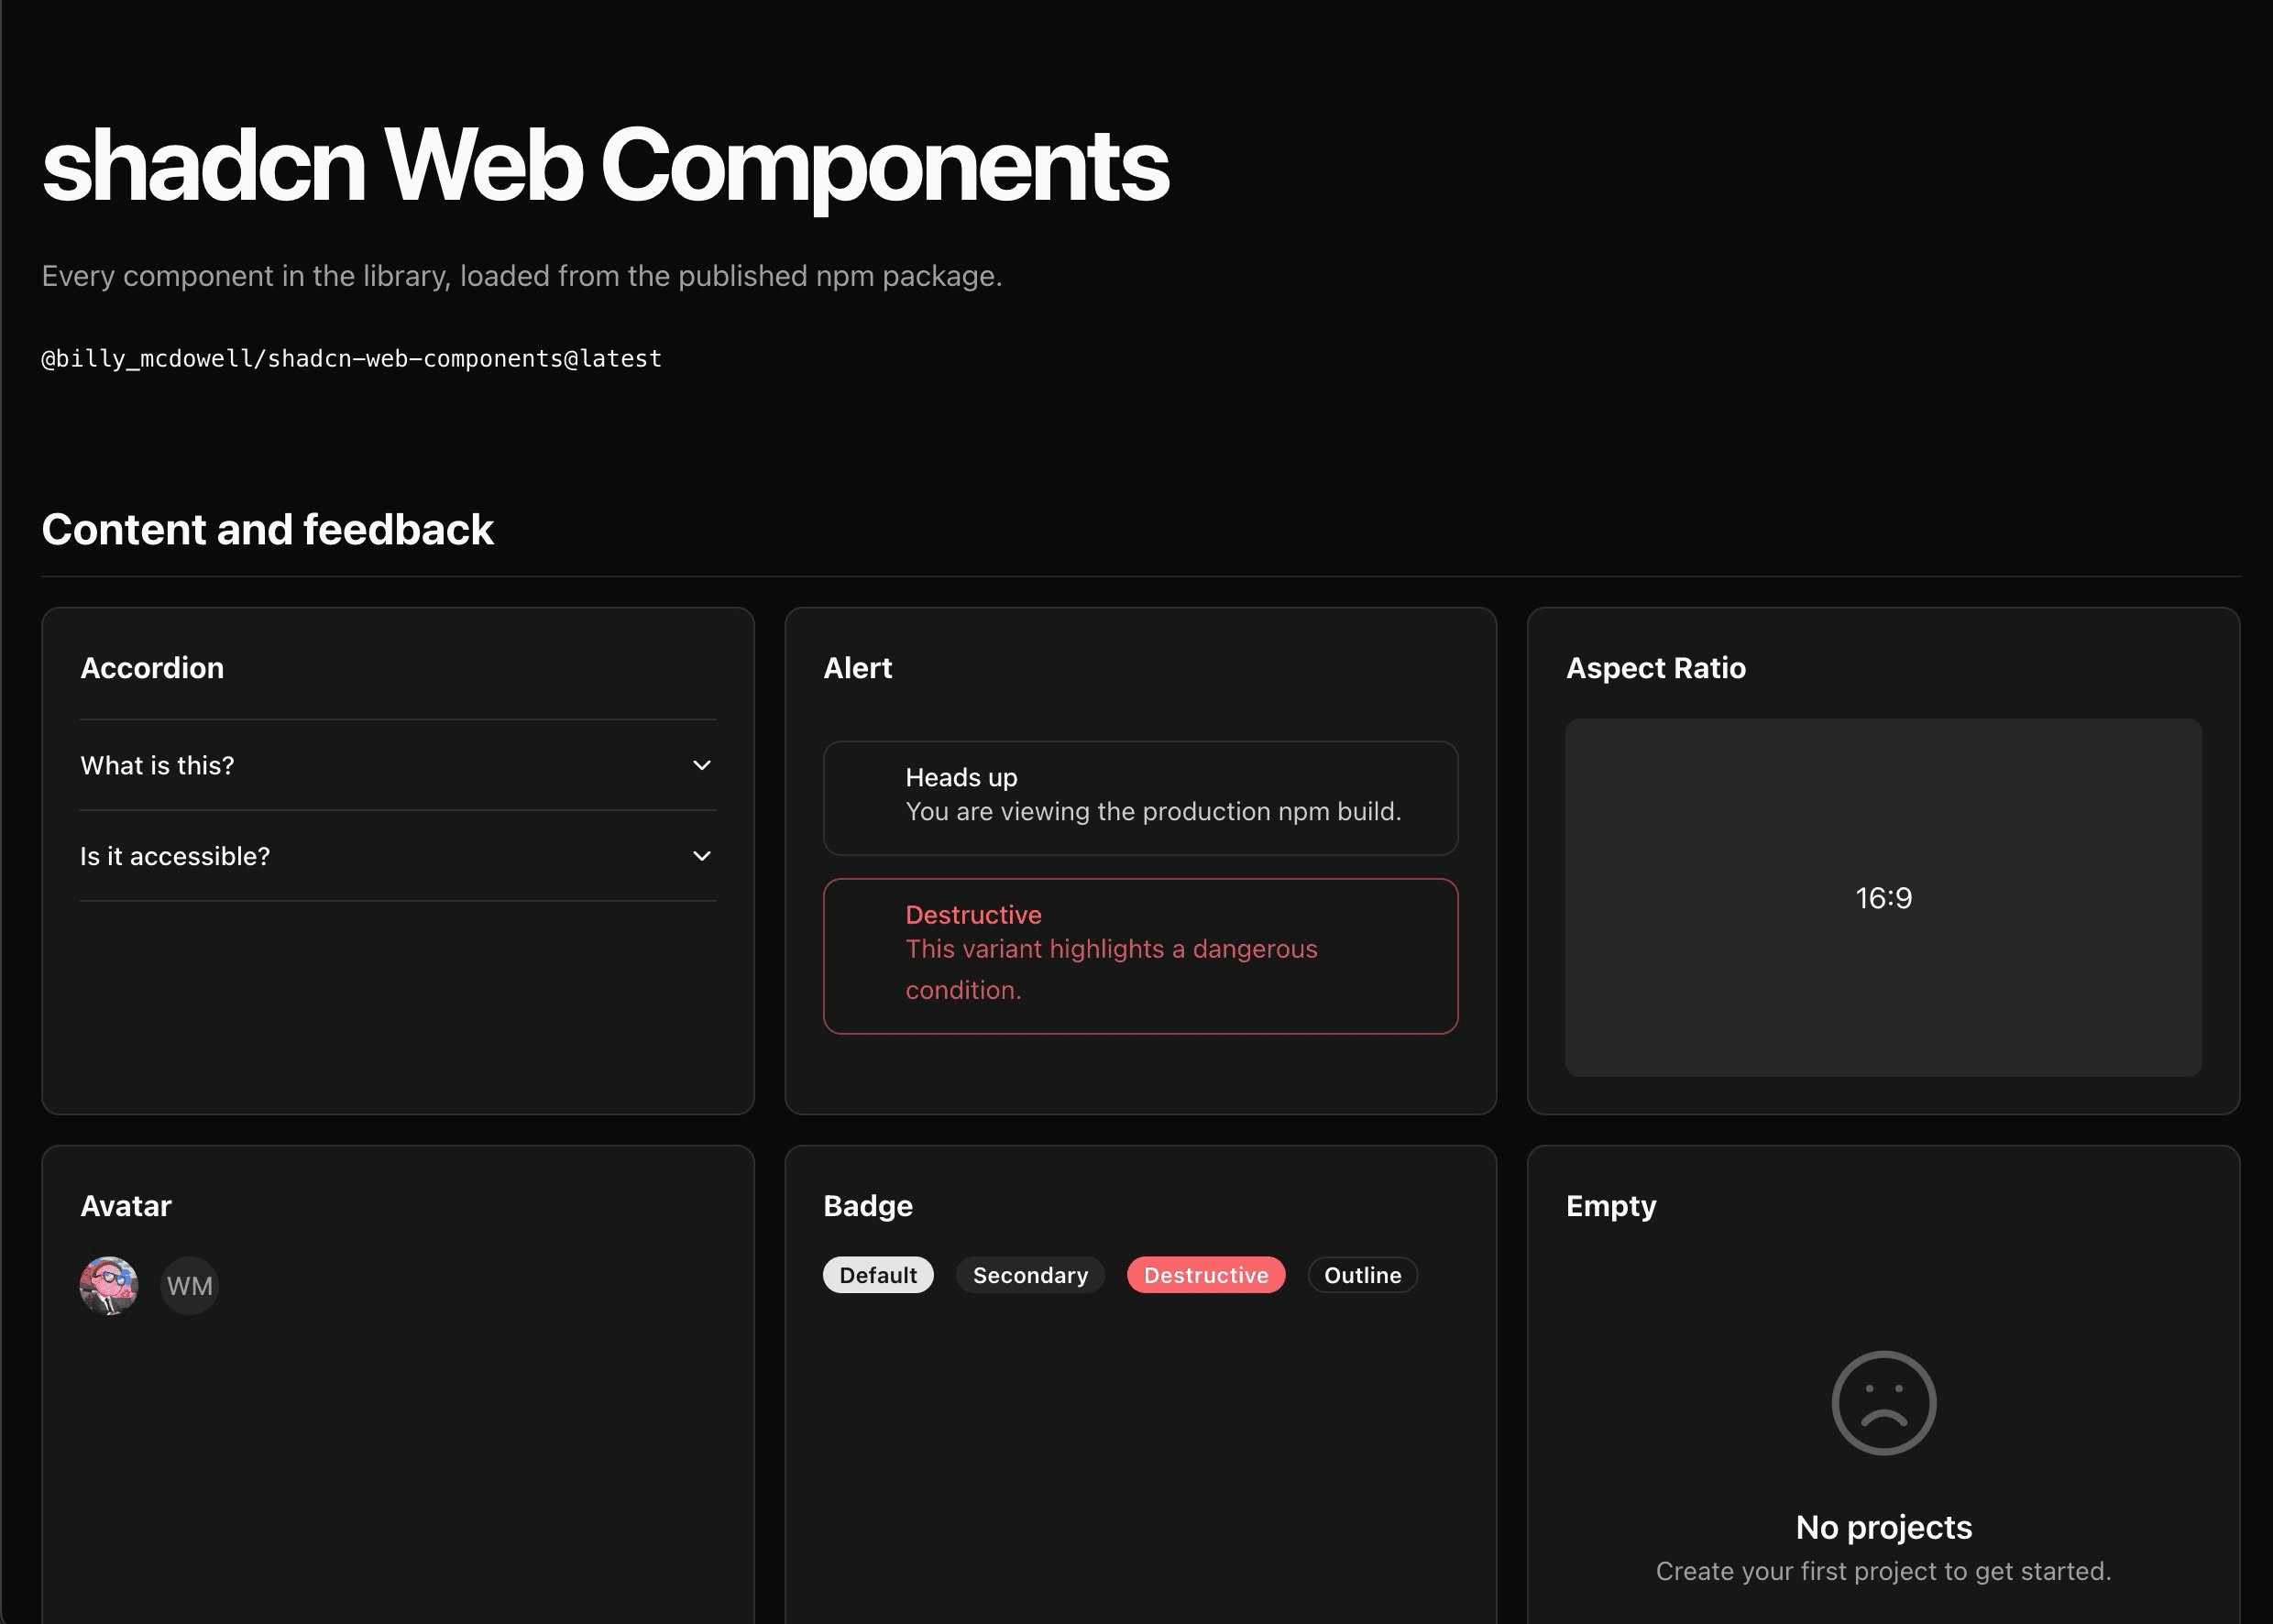
Task: Click the Default badge
Action: (x=878, y=1275)
